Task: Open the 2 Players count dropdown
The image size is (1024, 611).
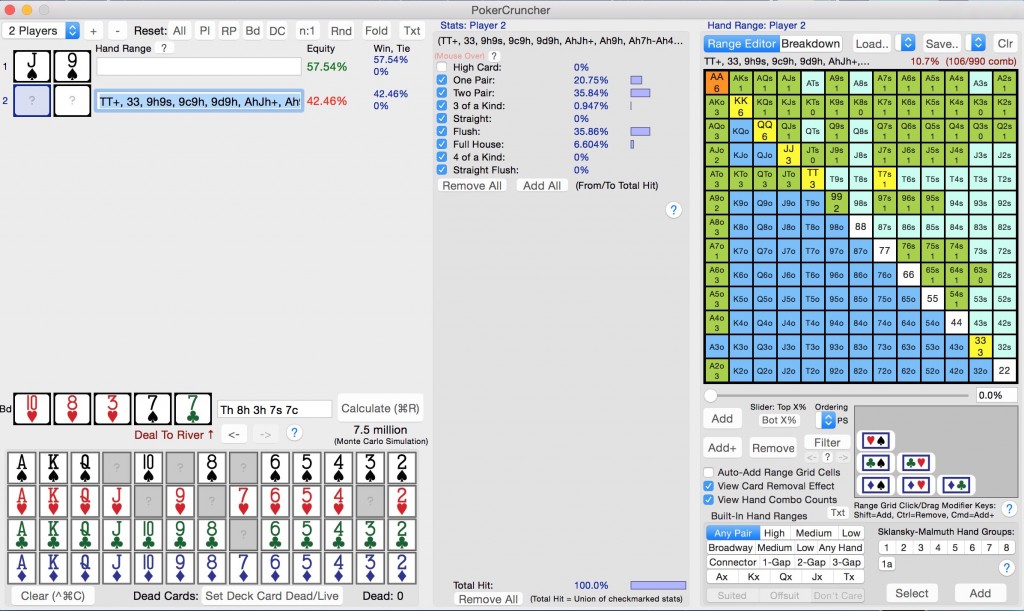Action: [x=41, y=31]
